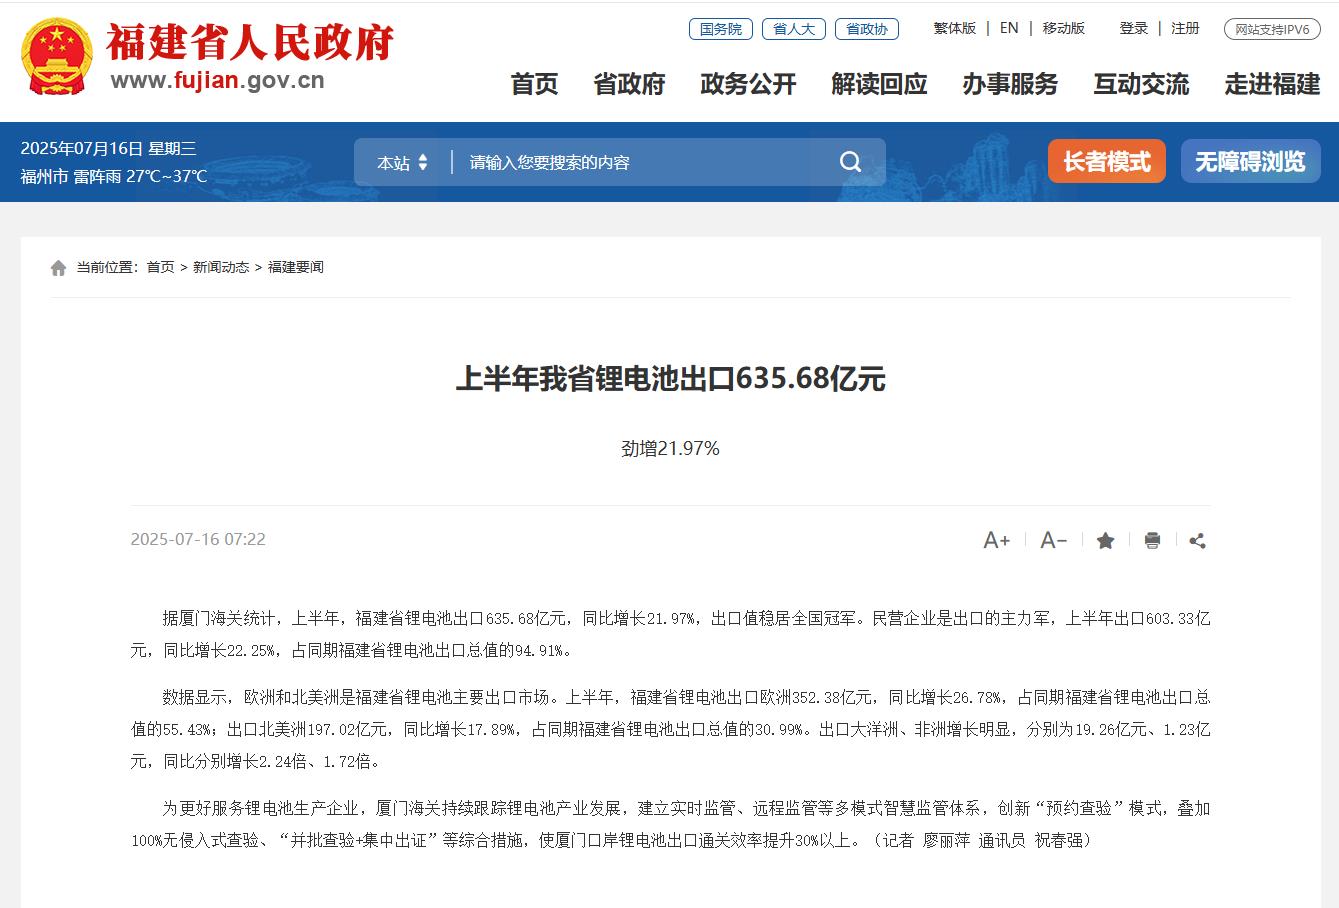Share the article via share icon
This screenshot has height=908, width=1339.
point(1197,541)
